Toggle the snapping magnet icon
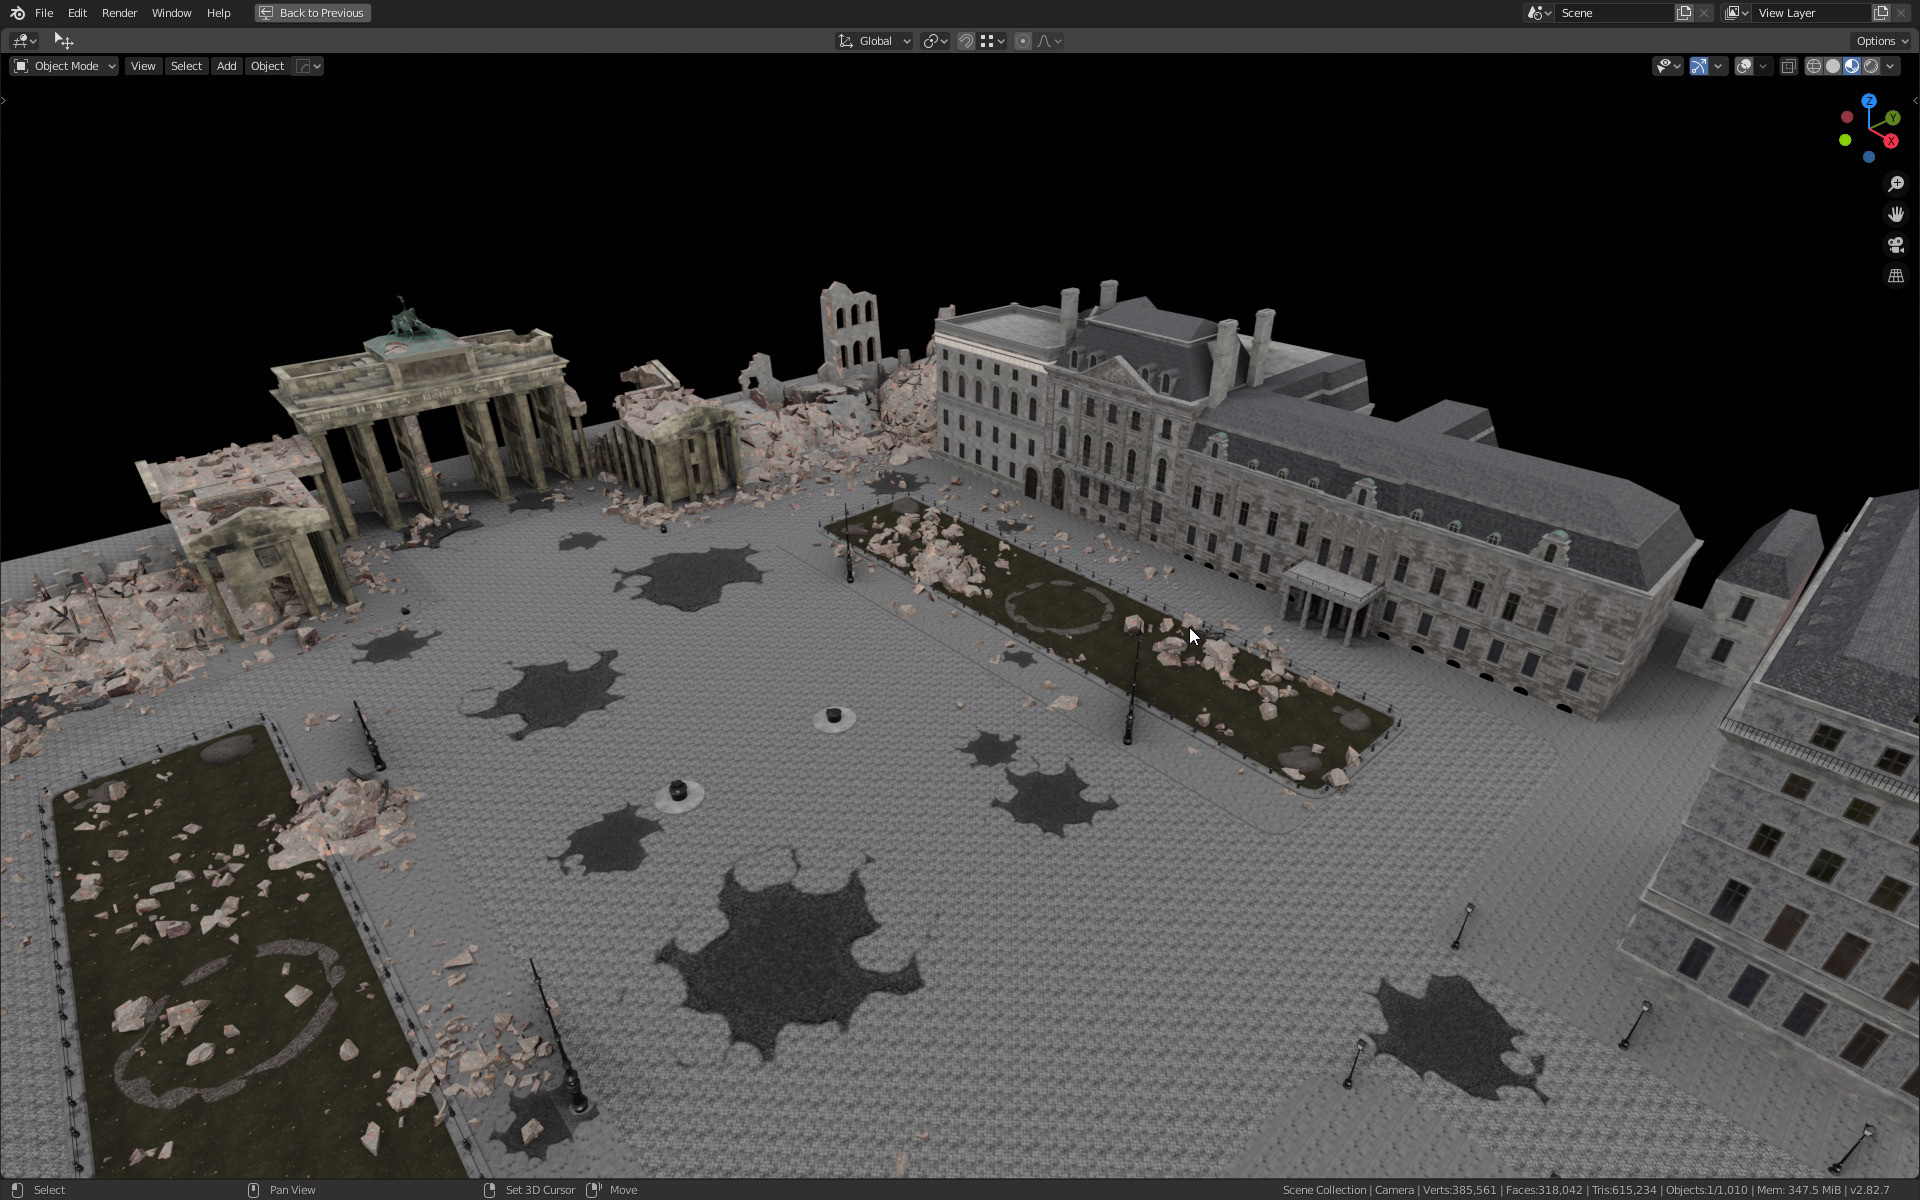 (x=965, y=41)
